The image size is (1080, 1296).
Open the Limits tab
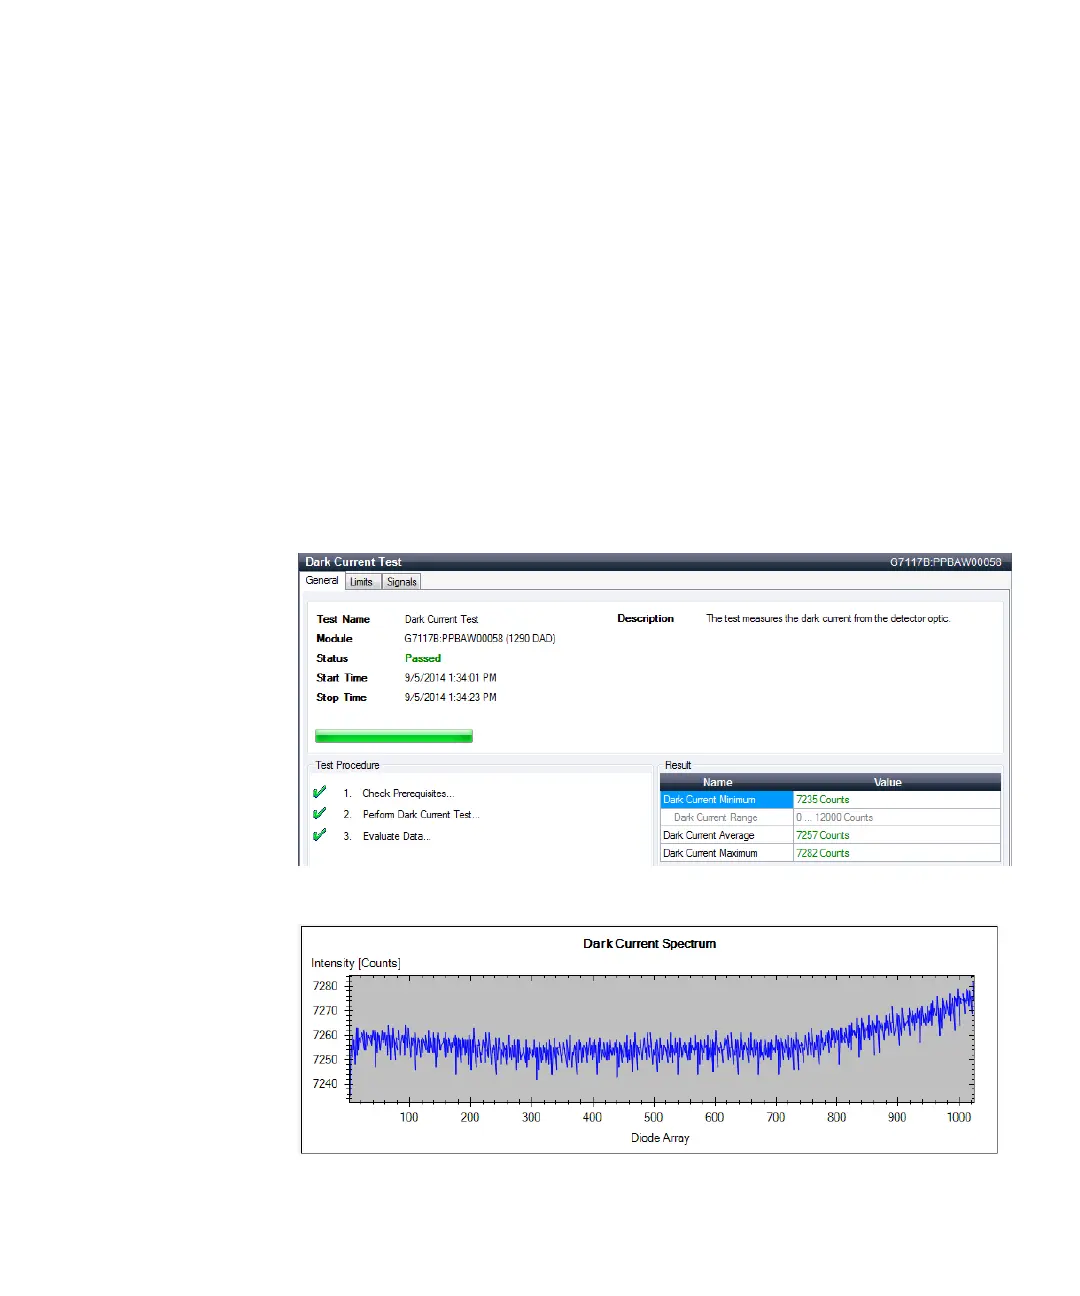pyautogui.click(x=362, y=582)
